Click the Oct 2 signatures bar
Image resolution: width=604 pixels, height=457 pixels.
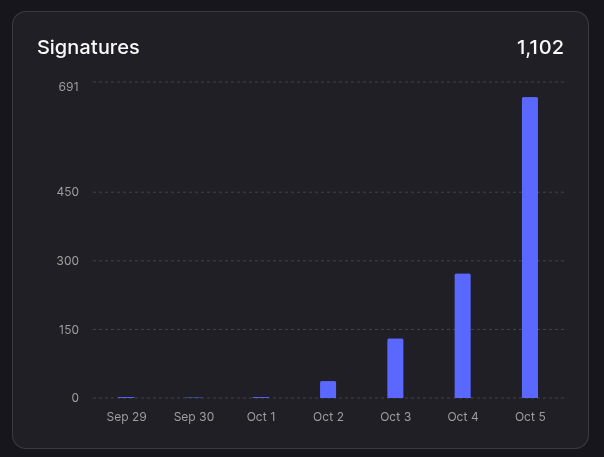[x=328, y=389]
